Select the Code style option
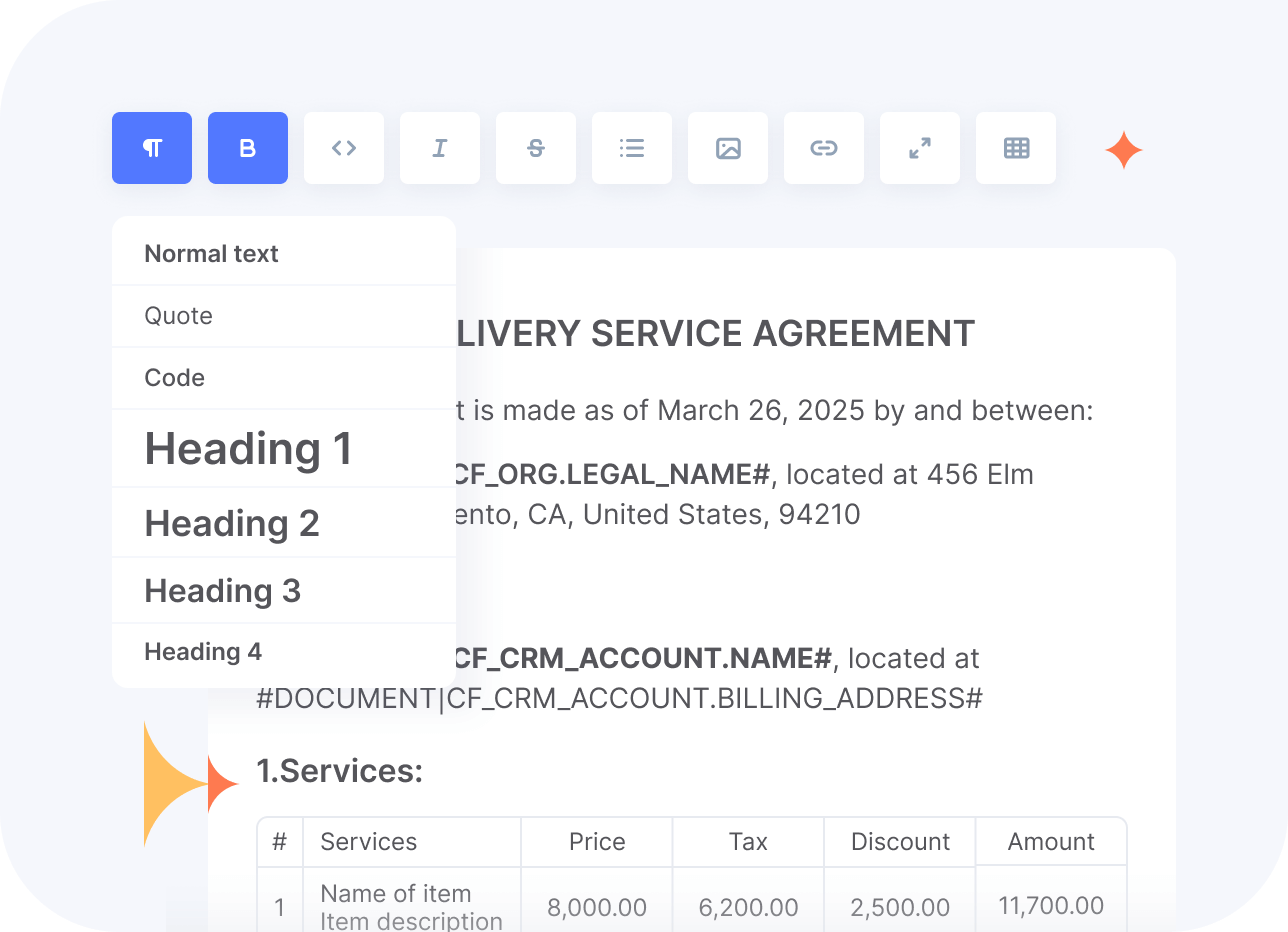 coord(175,378)
